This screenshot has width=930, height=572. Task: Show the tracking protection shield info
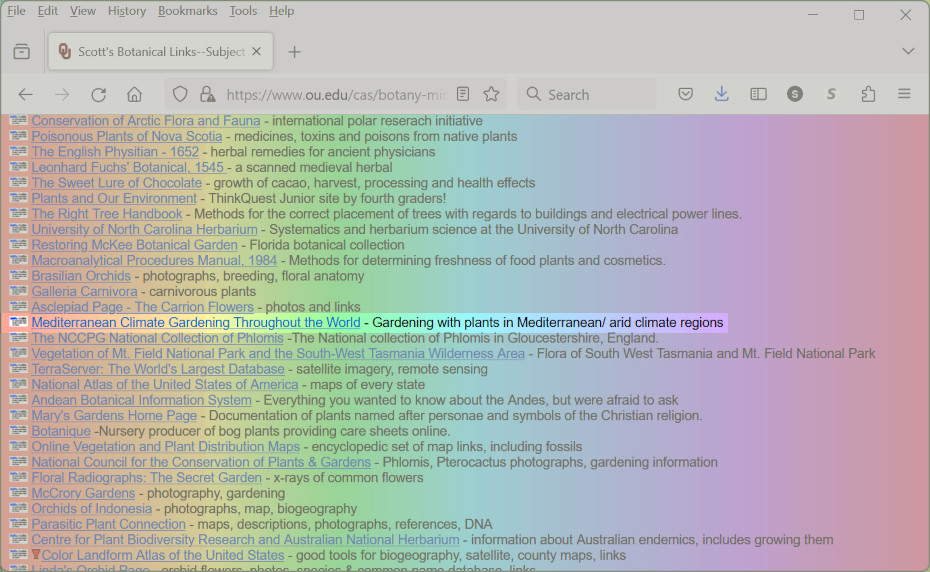point(180,94)
